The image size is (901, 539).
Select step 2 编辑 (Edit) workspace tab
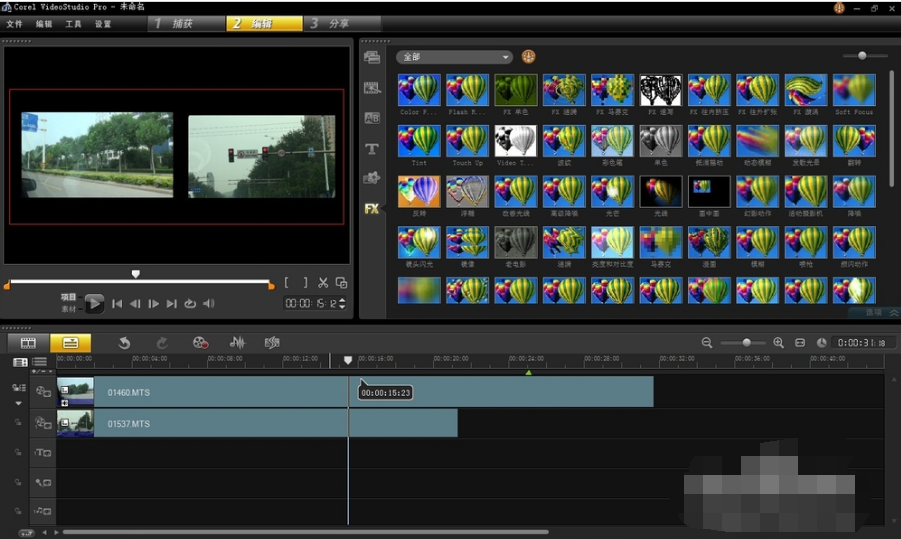pos(264,24)
